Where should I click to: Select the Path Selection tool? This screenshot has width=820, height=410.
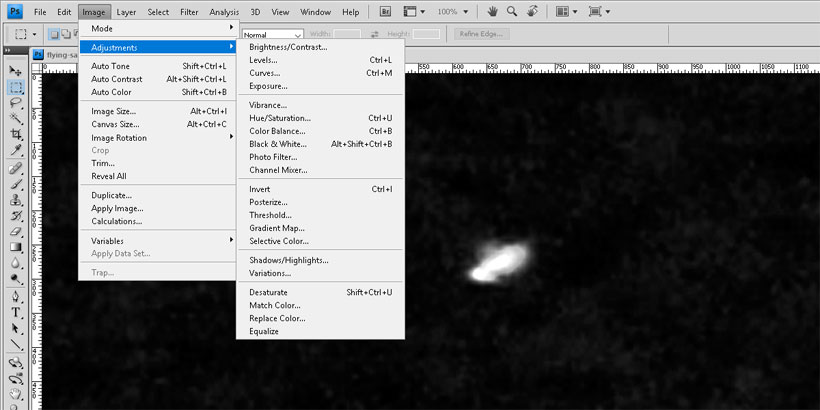(x=16, y=328)
